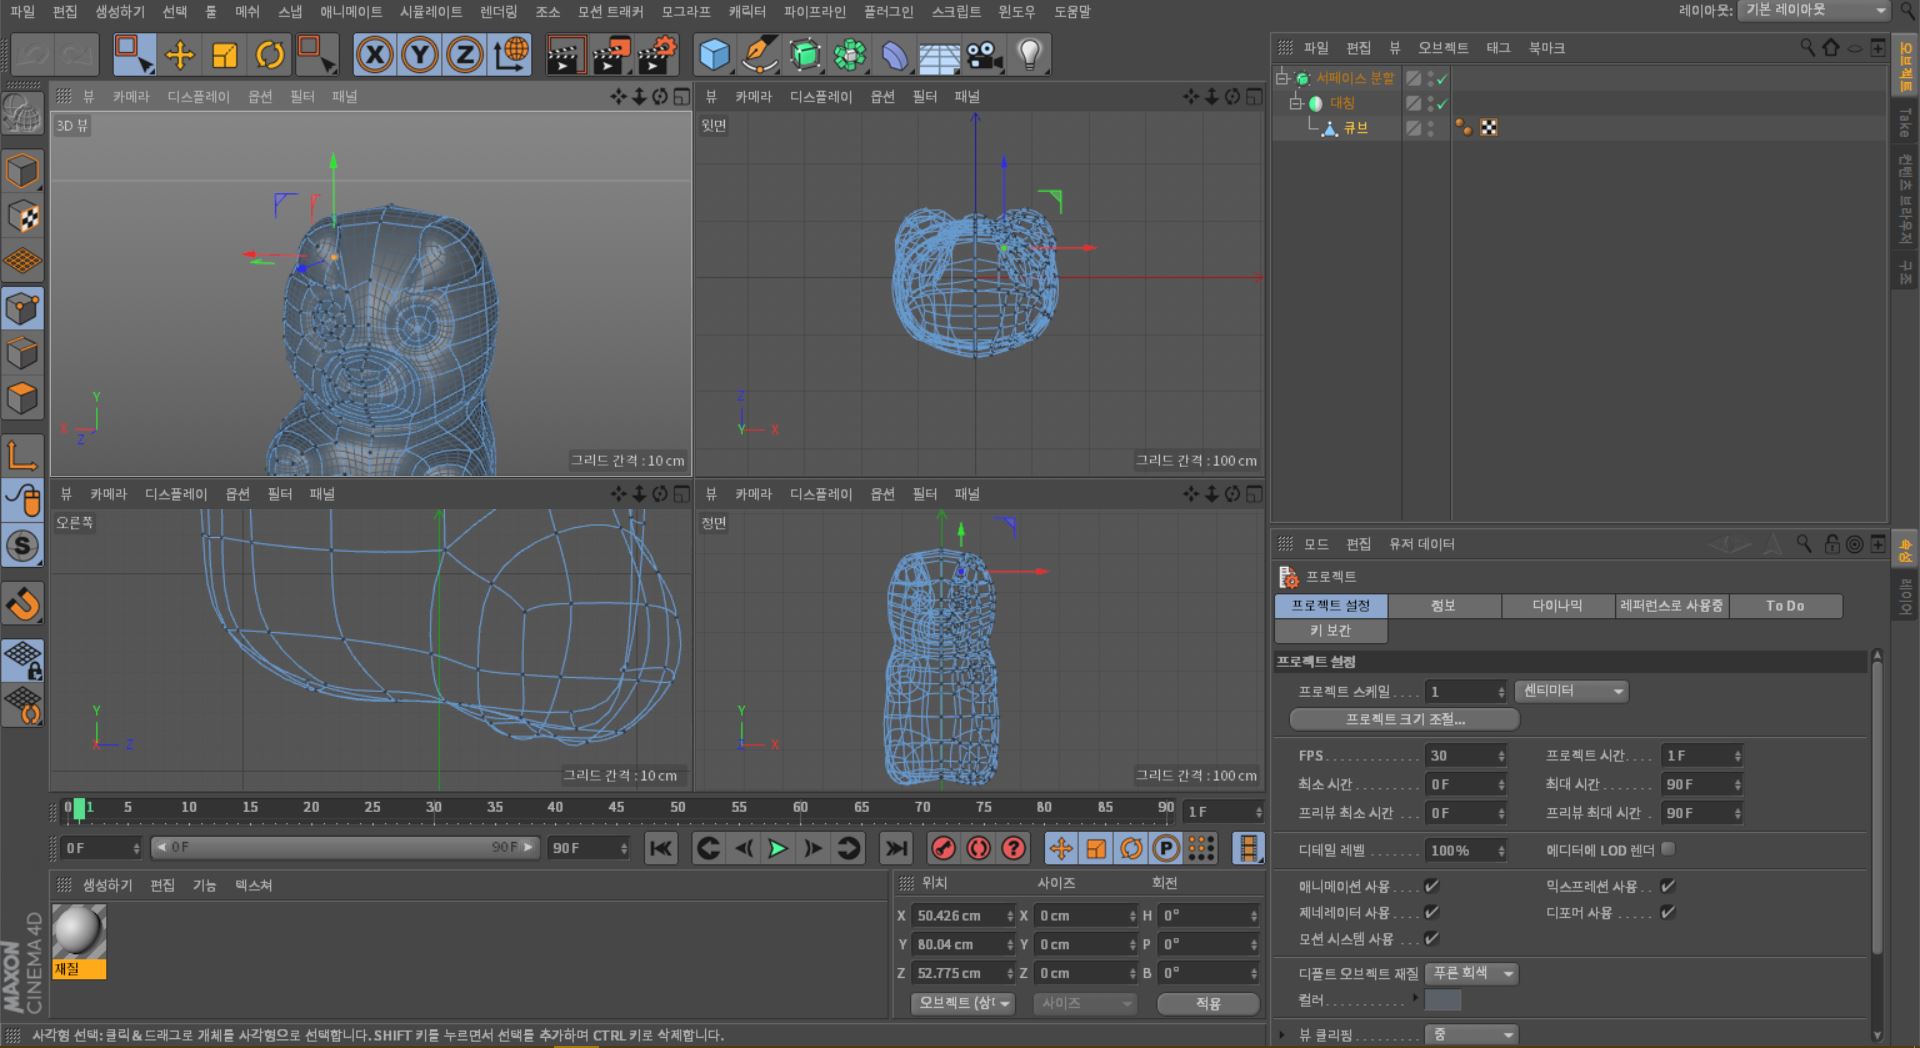The width and height of the screenshot is (1920, 1048).
Task: Collapse the subdivision surface tree item
Action: 1282,78
